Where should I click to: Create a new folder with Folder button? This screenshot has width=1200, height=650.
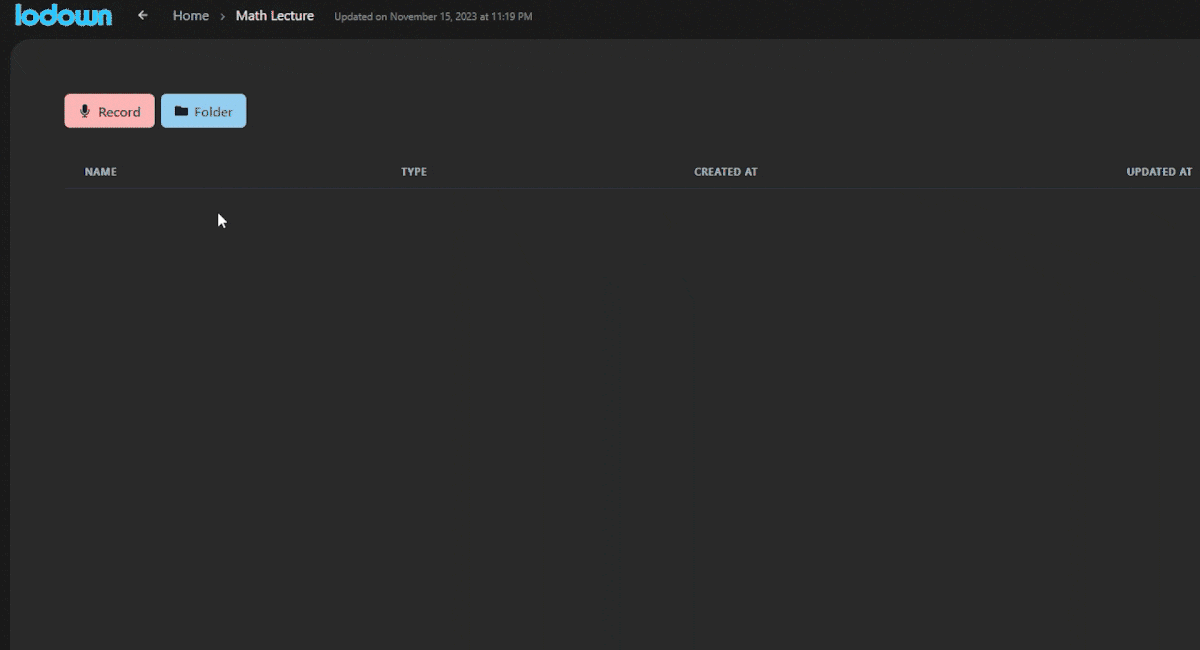pos(204,111)
